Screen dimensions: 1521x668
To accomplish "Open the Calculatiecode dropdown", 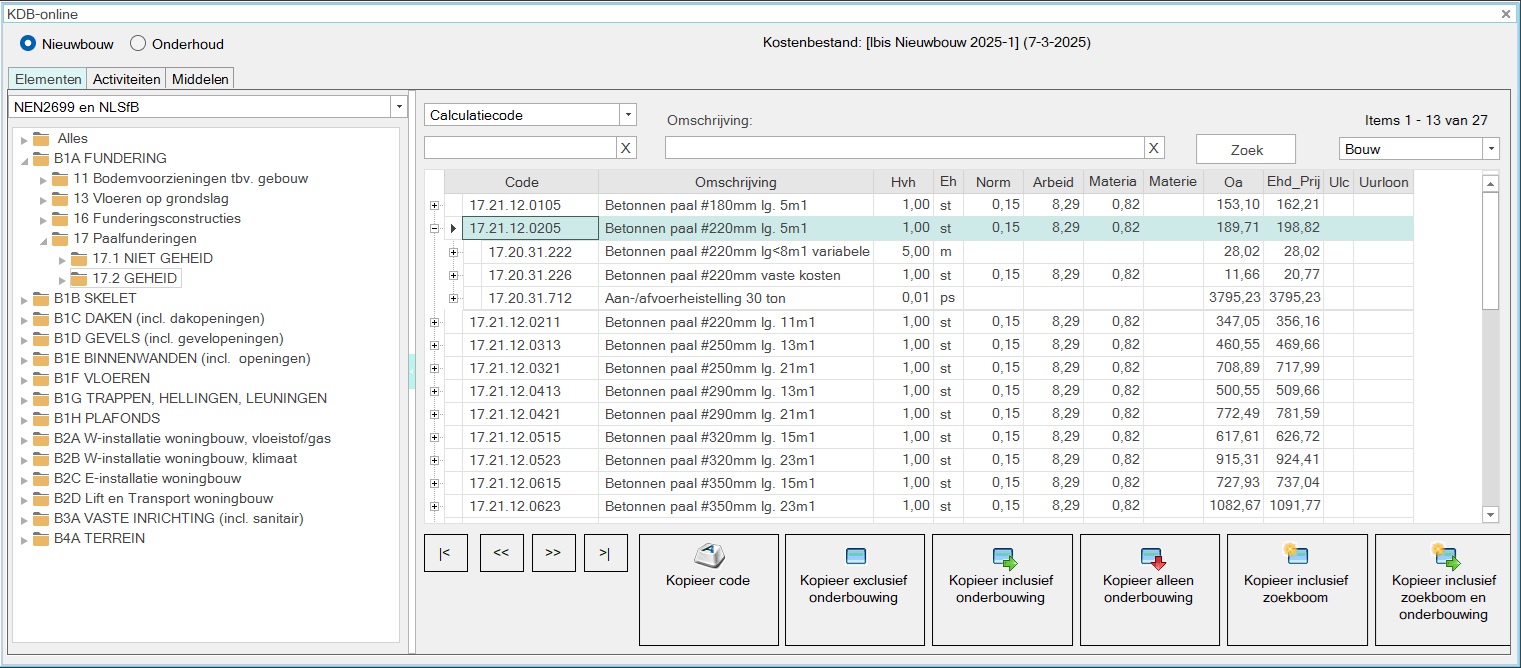I will pyautogui.click(x=628, y=115).
